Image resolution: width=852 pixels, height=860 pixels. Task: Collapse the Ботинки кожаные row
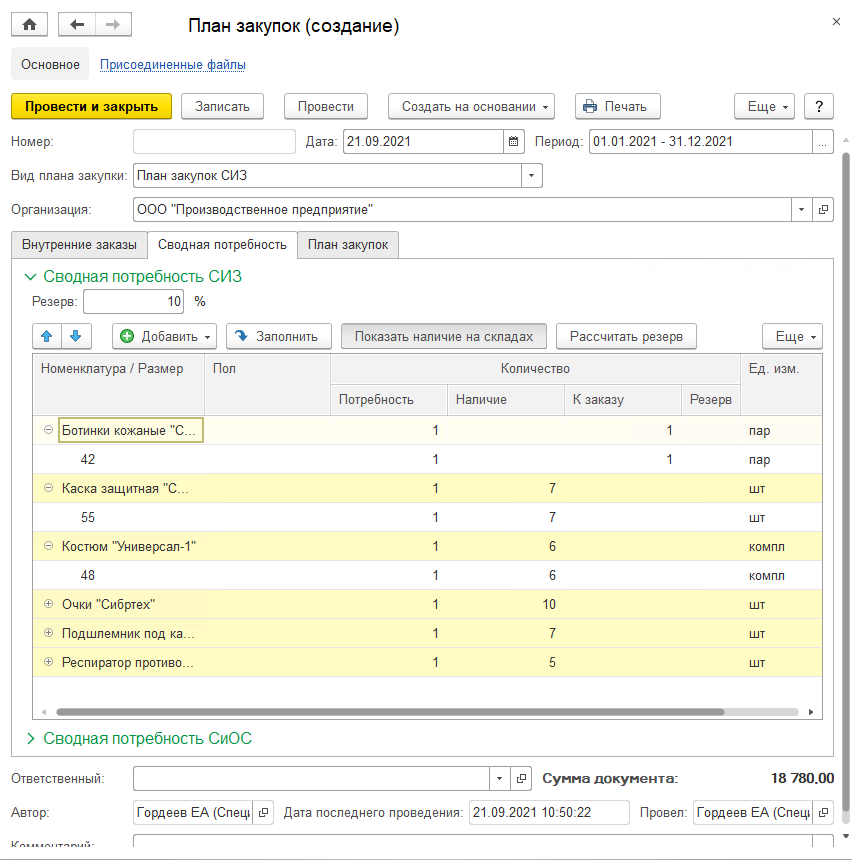[48, 430]
